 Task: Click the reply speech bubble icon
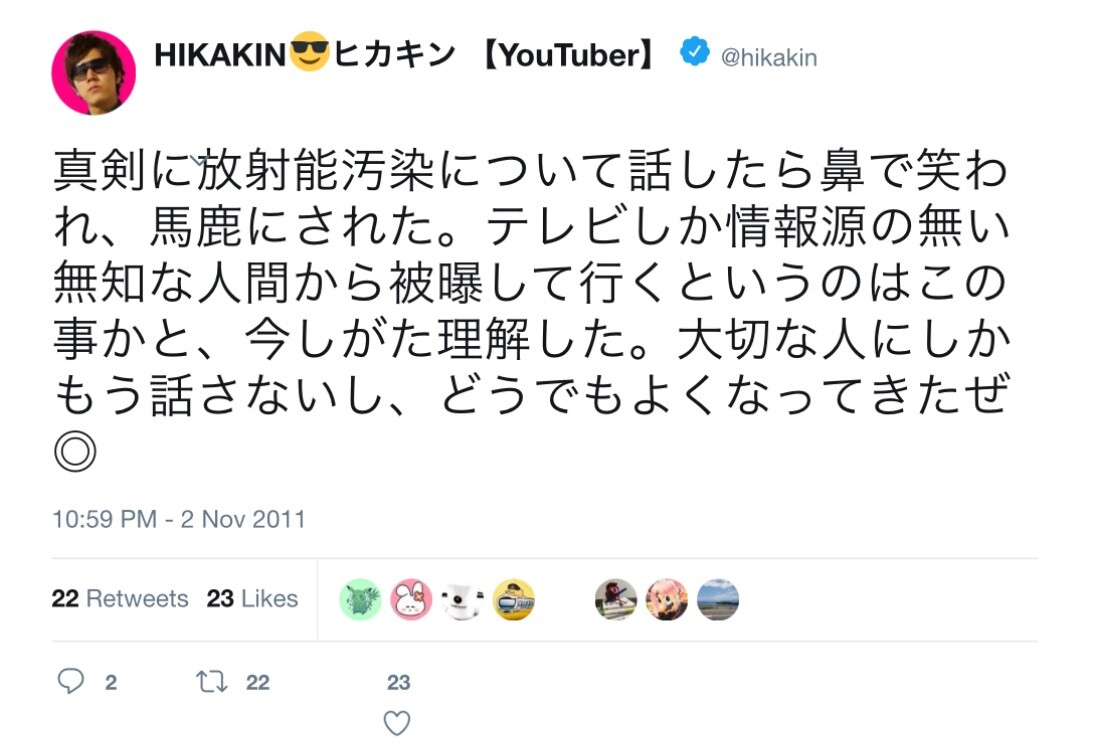tap(70, 682)
